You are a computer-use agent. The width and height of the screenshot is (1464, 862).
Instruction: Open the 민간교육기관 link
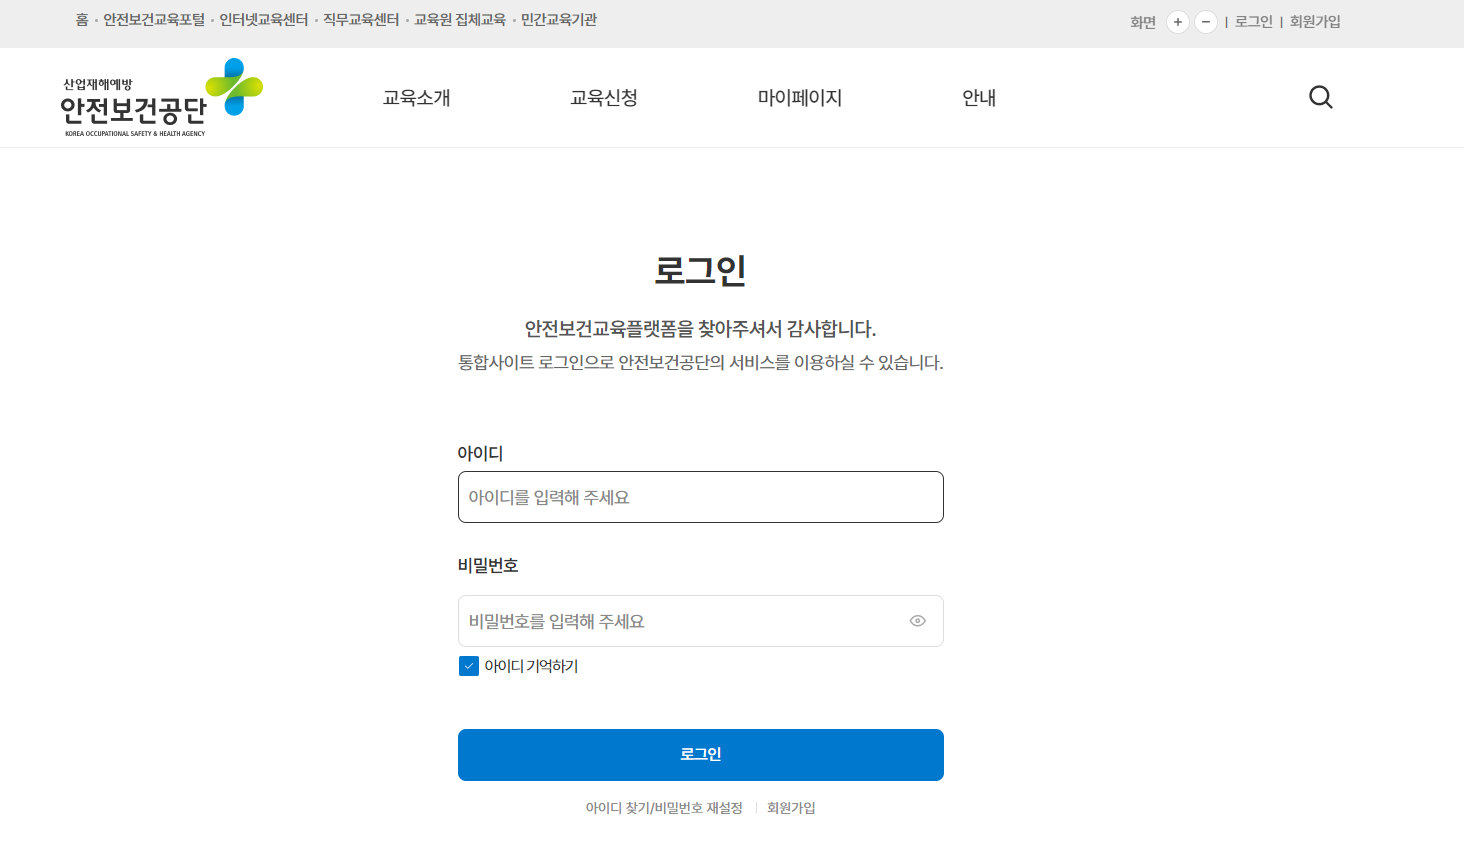click(557, 18)
